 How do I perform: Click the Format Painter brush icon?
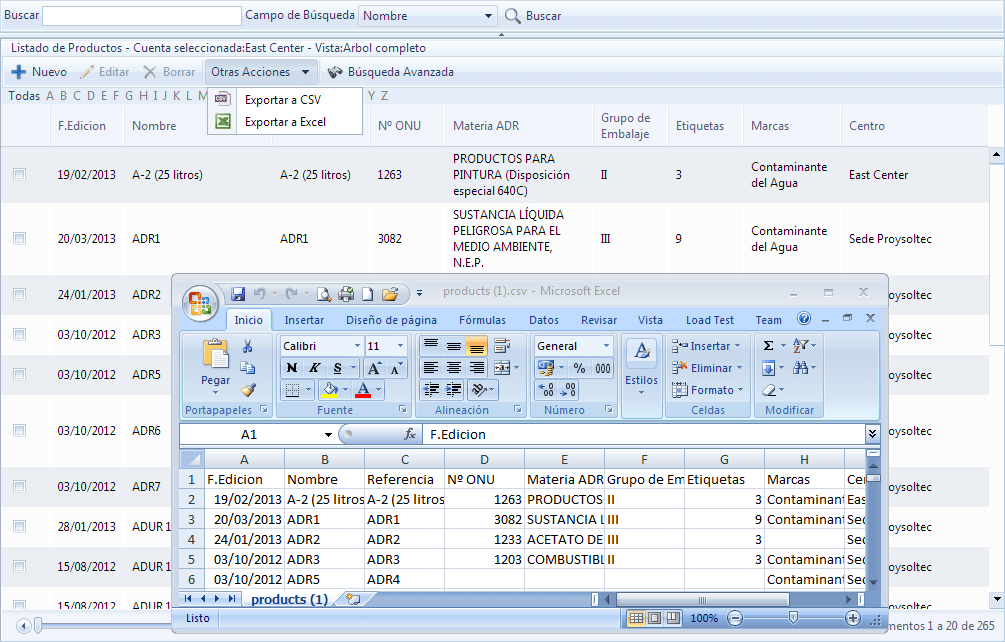(x=247, y=390)
